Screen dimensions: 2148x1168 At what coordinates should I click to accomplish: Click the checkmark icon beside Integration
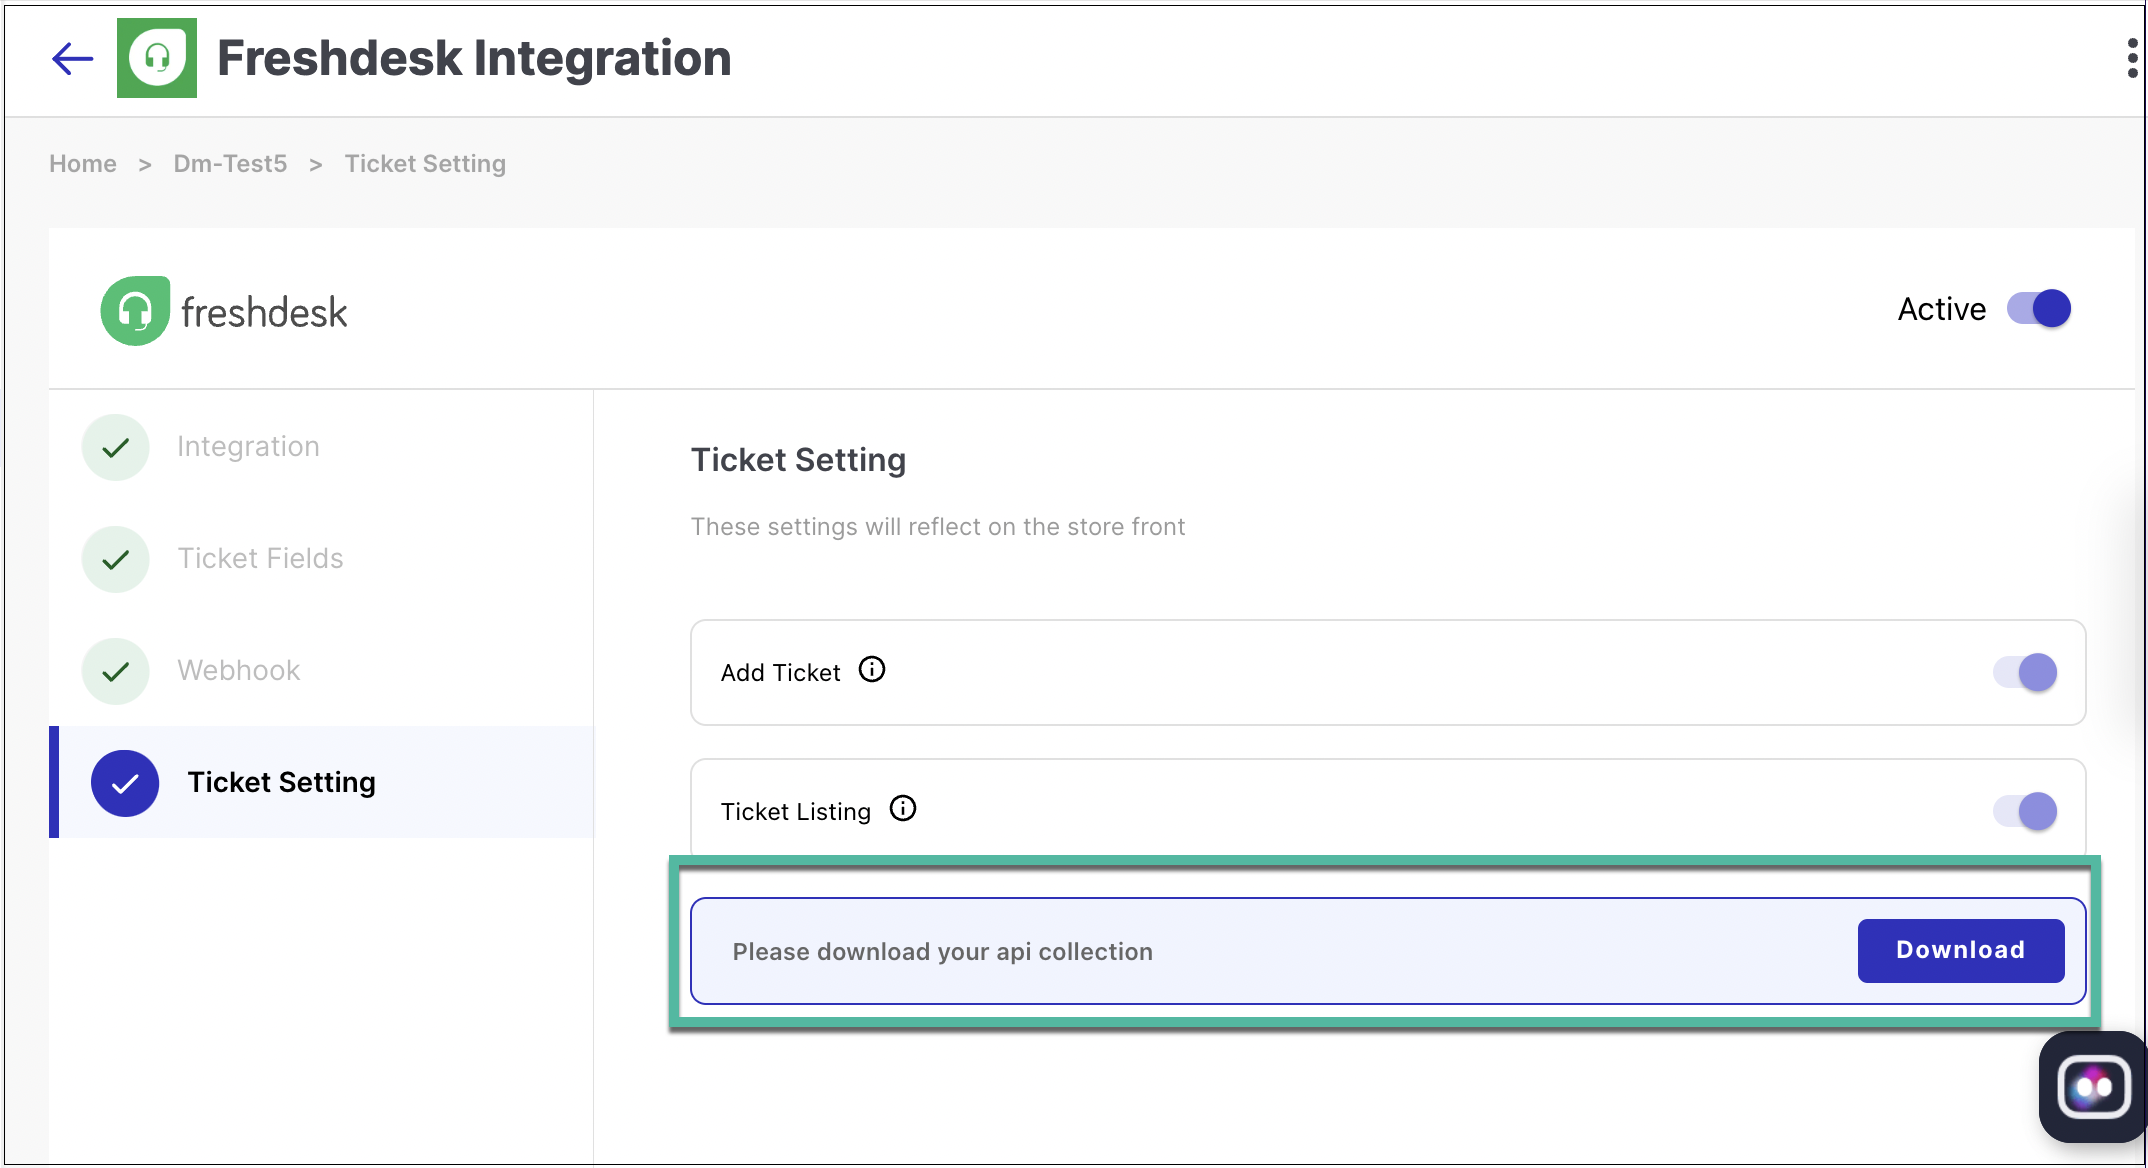(x=115, y=447)
